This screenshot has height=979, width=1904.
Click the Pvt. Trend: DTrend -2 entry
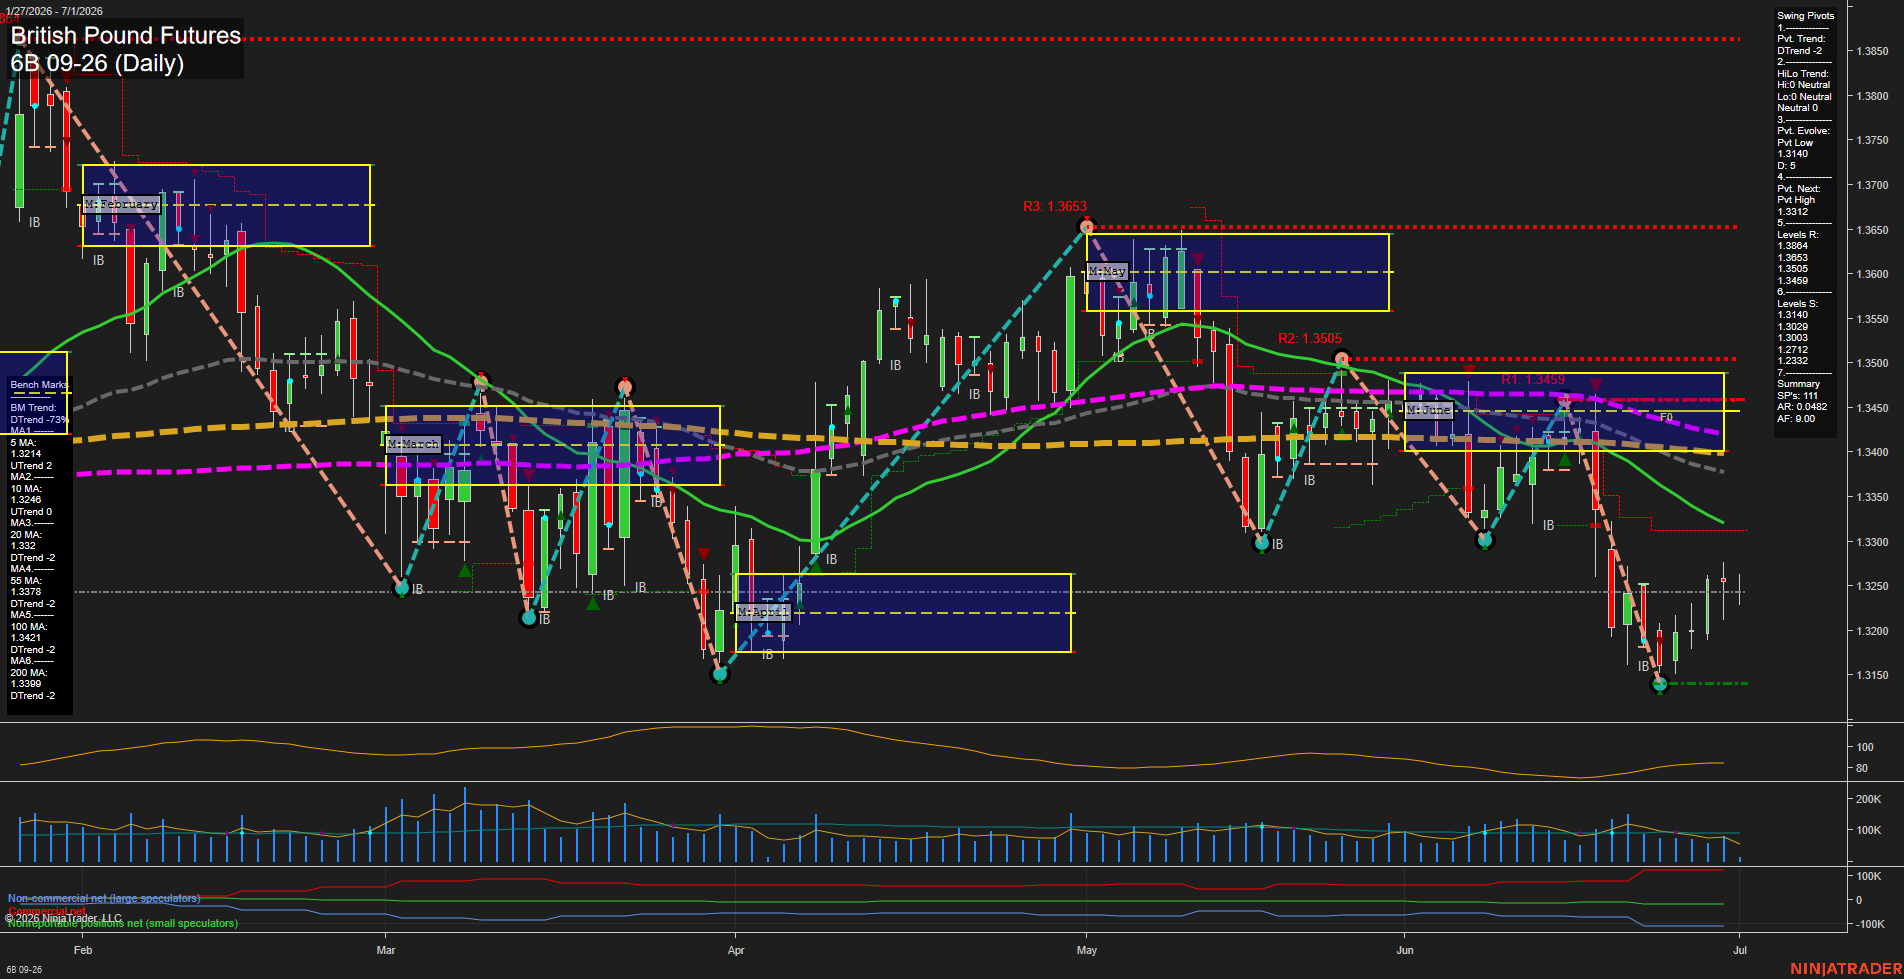tap(1801, 45)
